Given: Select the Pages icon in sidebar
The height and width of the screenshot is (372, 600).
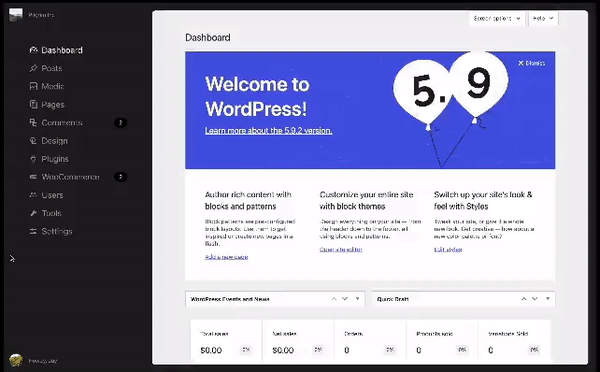Looking at the screenshot, I should click(x=34, y=104).
